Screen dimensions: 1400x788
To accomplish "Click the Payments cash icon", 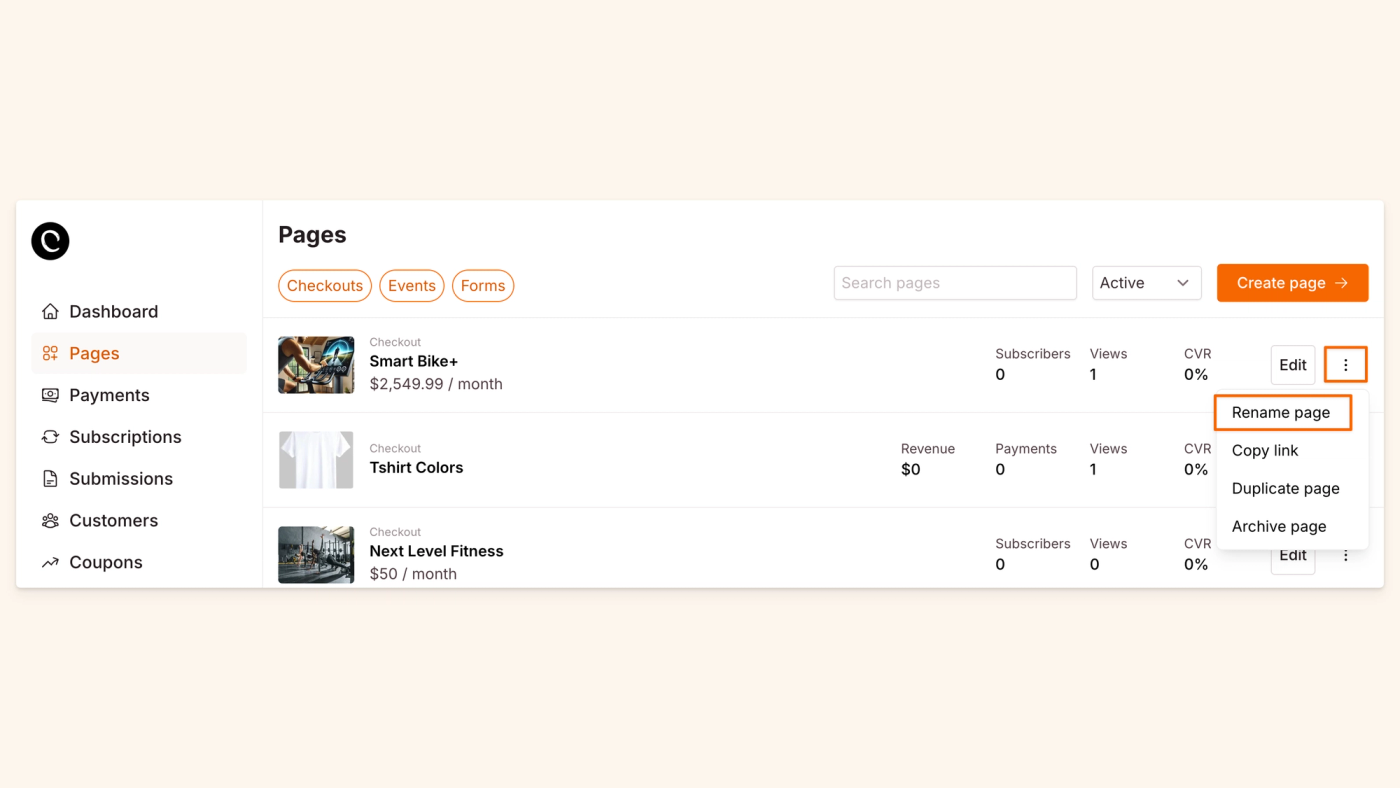I will [x=50, y=396].
